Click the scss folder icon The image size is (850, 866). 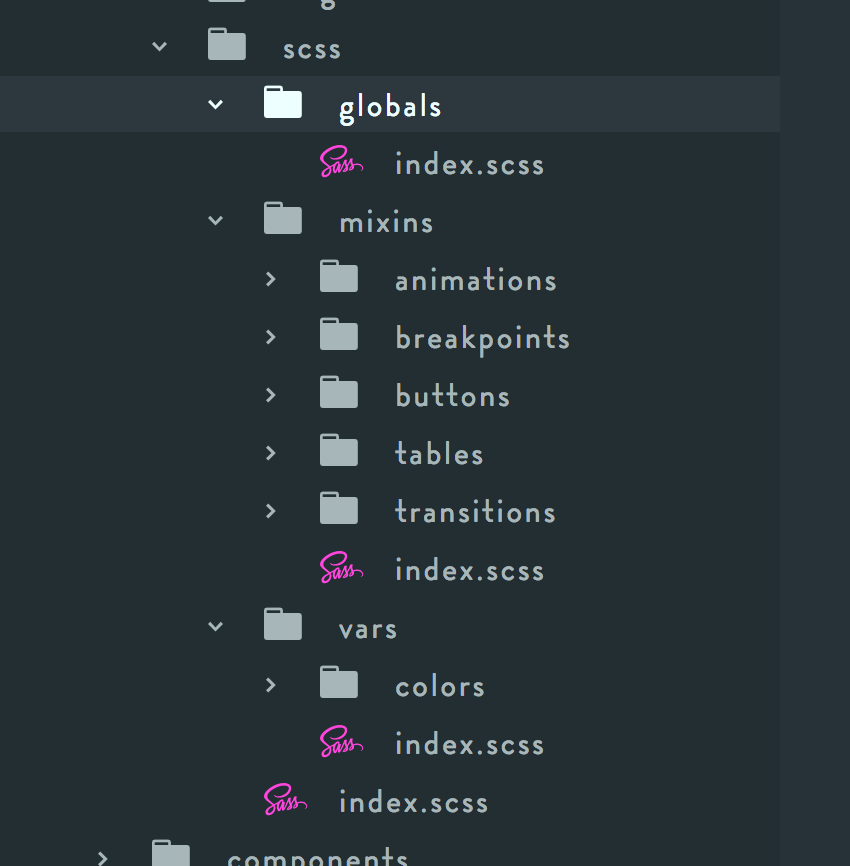pos(226,44)
